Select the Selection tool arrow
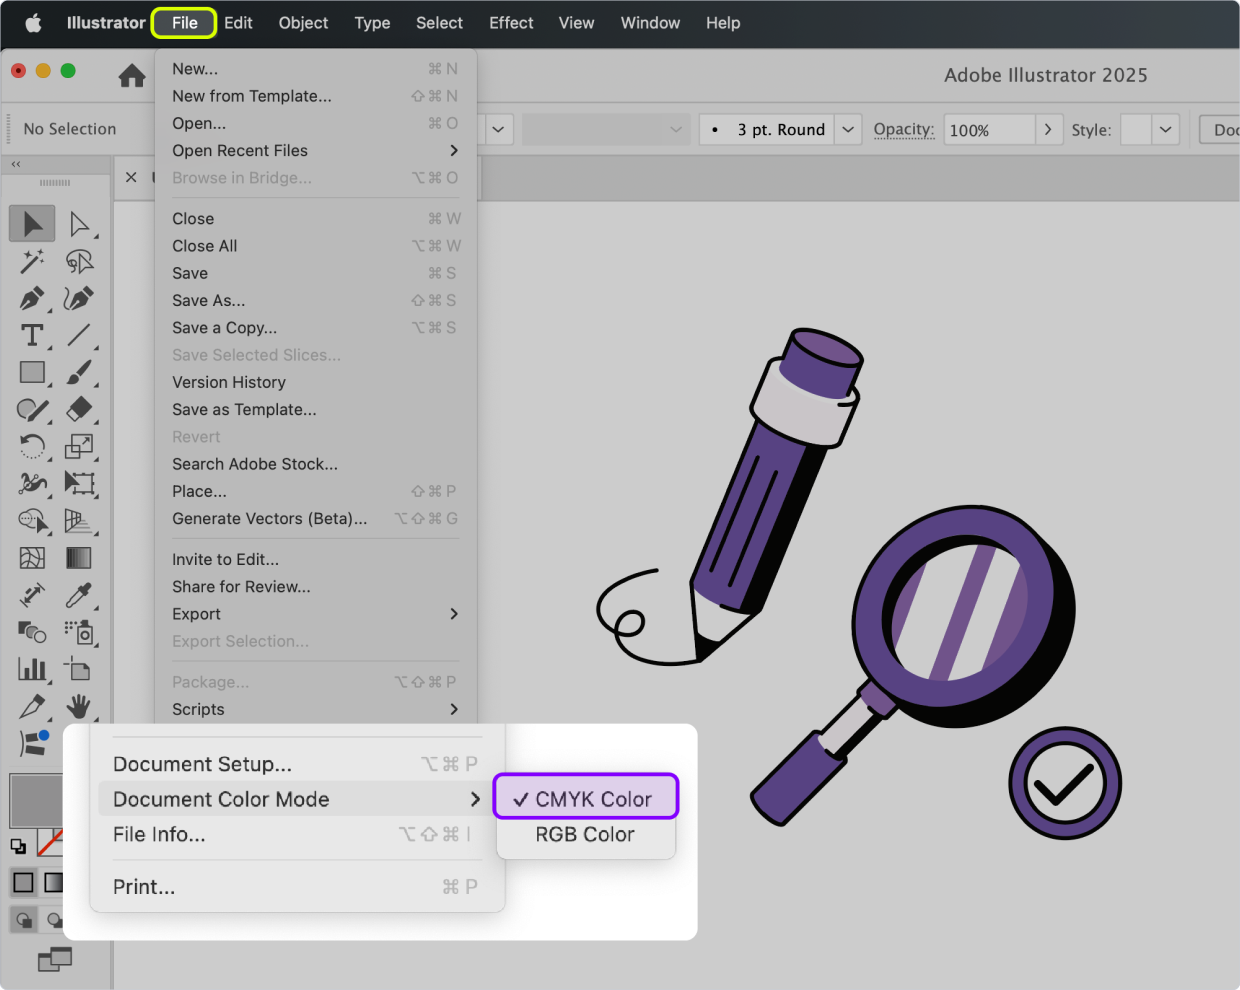Viewport: 1240px width, 990px height. coord(32,224)
